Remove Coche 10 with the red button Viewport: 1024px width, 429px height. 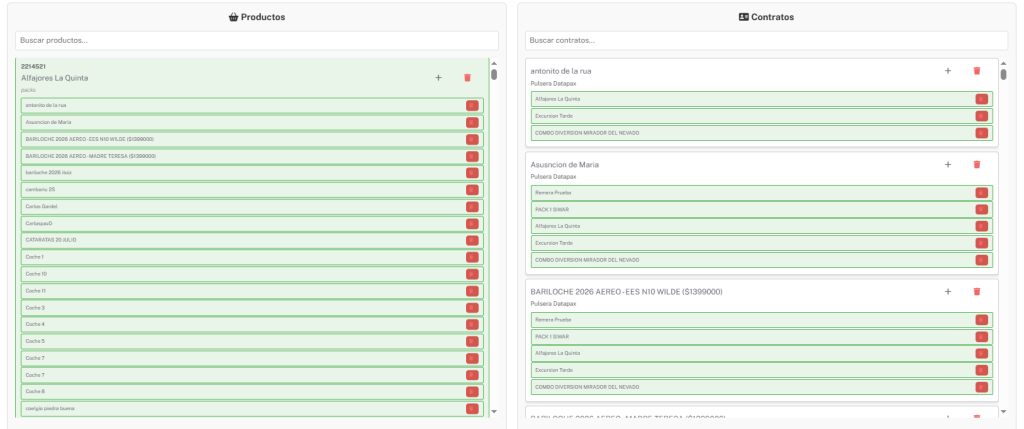click(x=472, y=274)
